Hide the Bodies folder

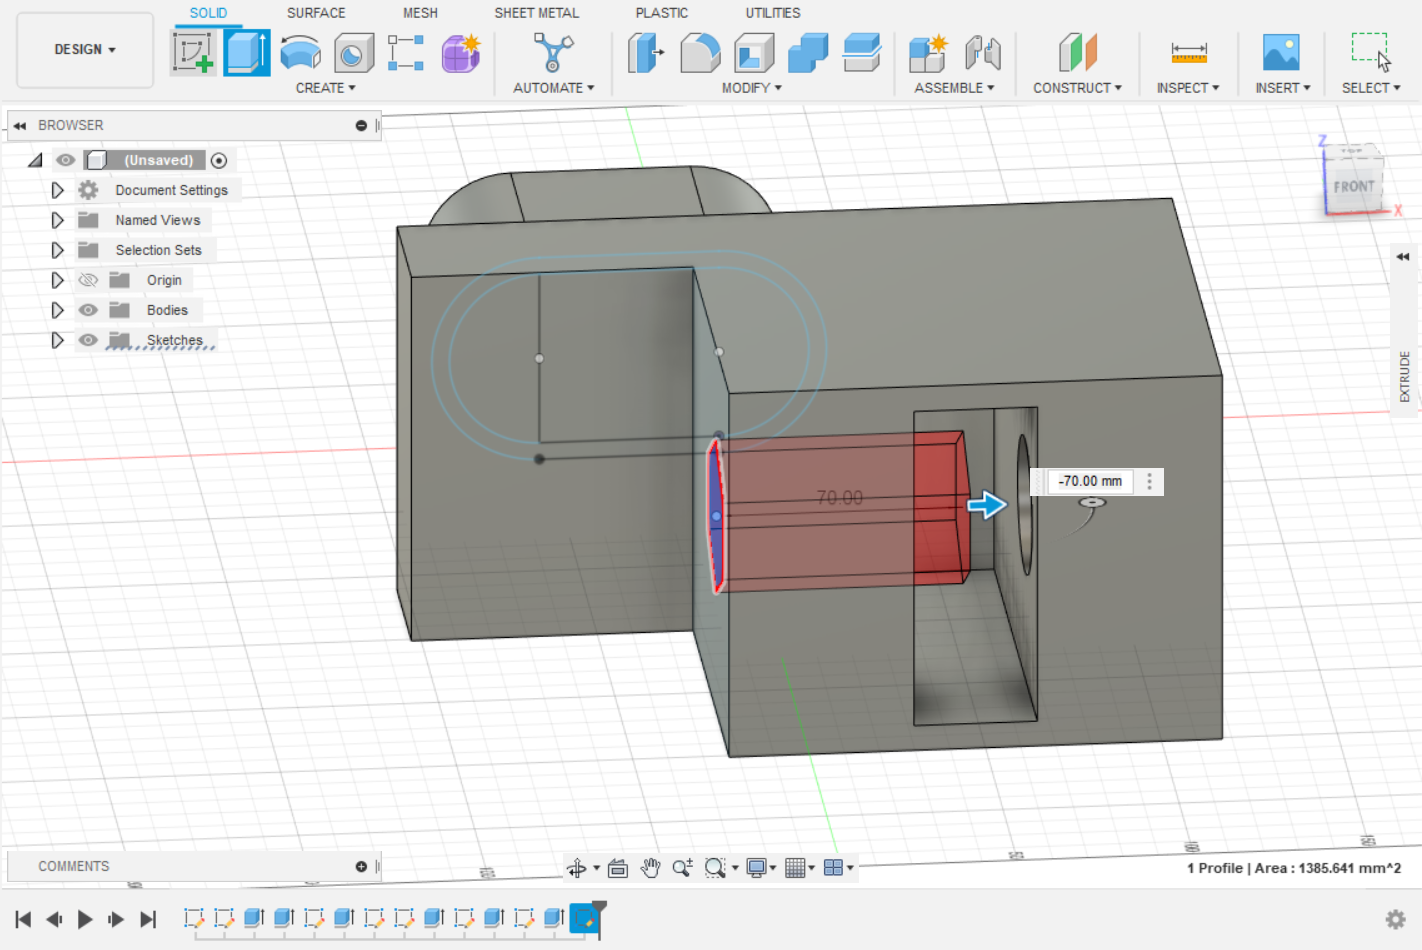(88, 310)
